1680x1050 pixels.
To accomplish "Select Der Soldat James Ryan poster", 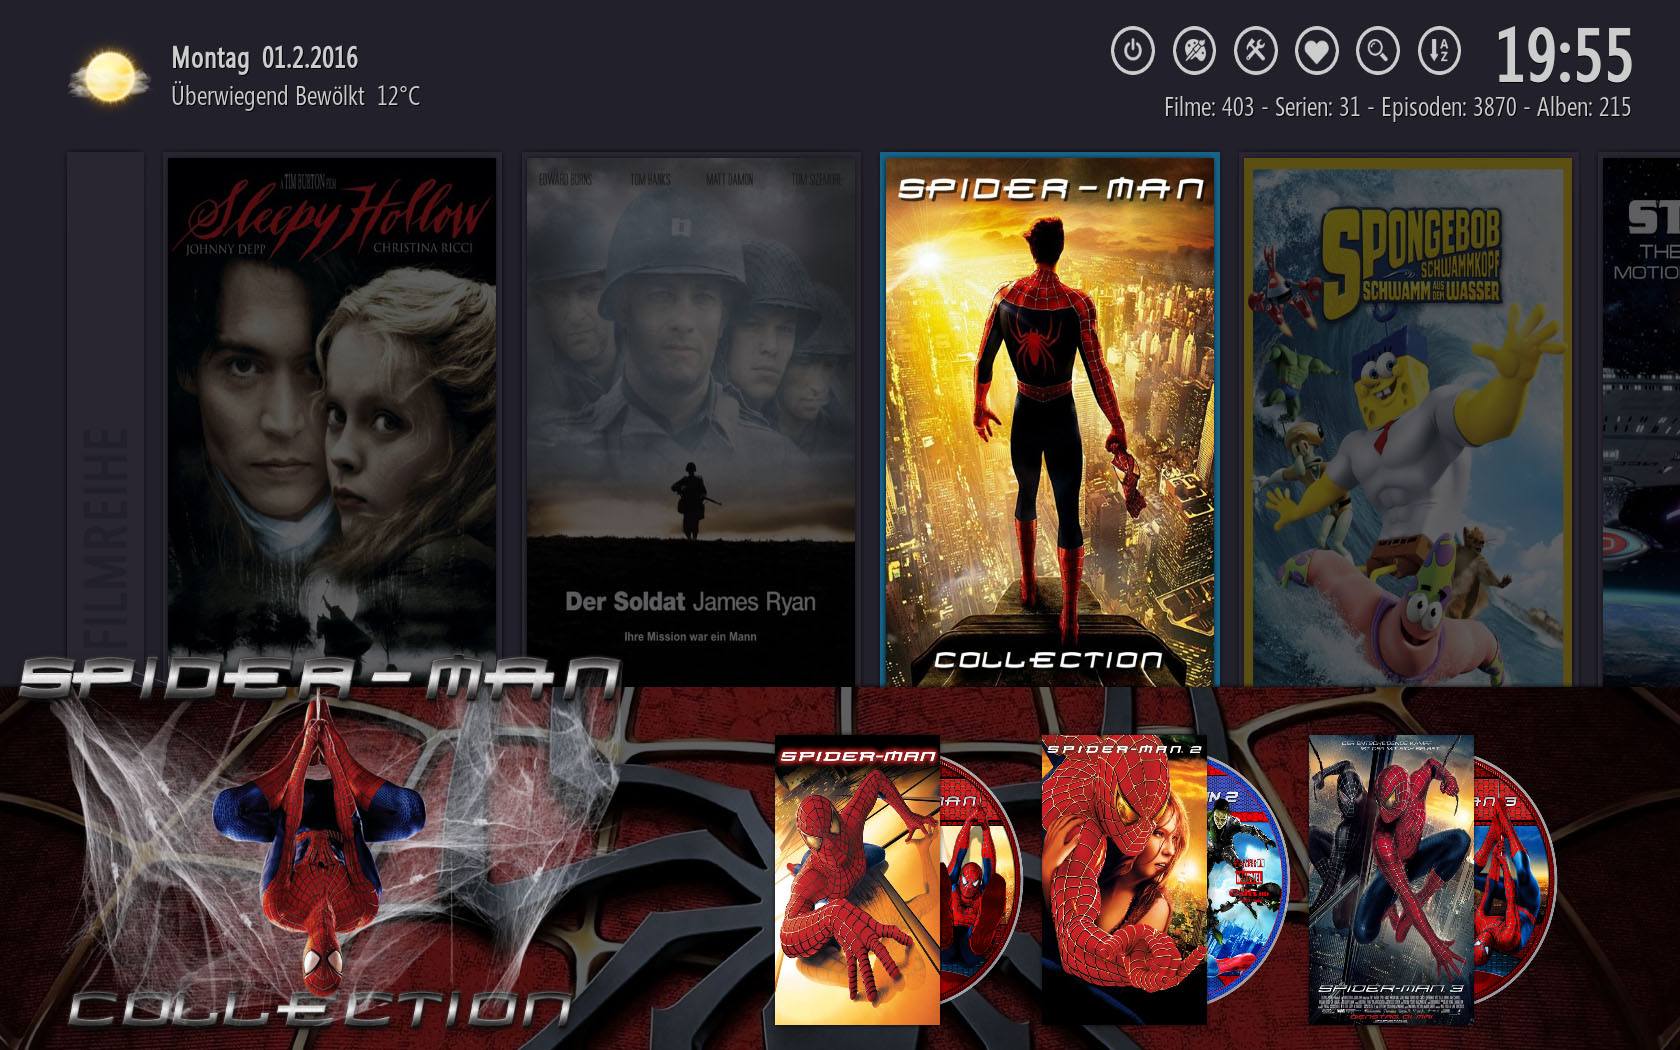I will [691, 420].
